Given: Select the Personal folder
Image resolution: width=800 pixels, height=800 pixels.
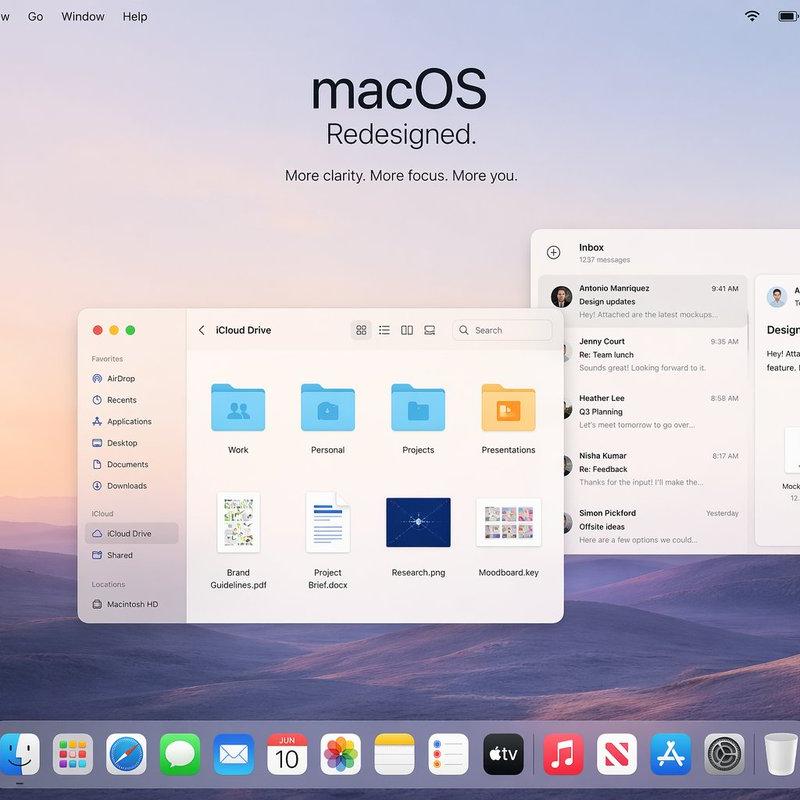Looking at the screenshot, I should coord(328,408).
